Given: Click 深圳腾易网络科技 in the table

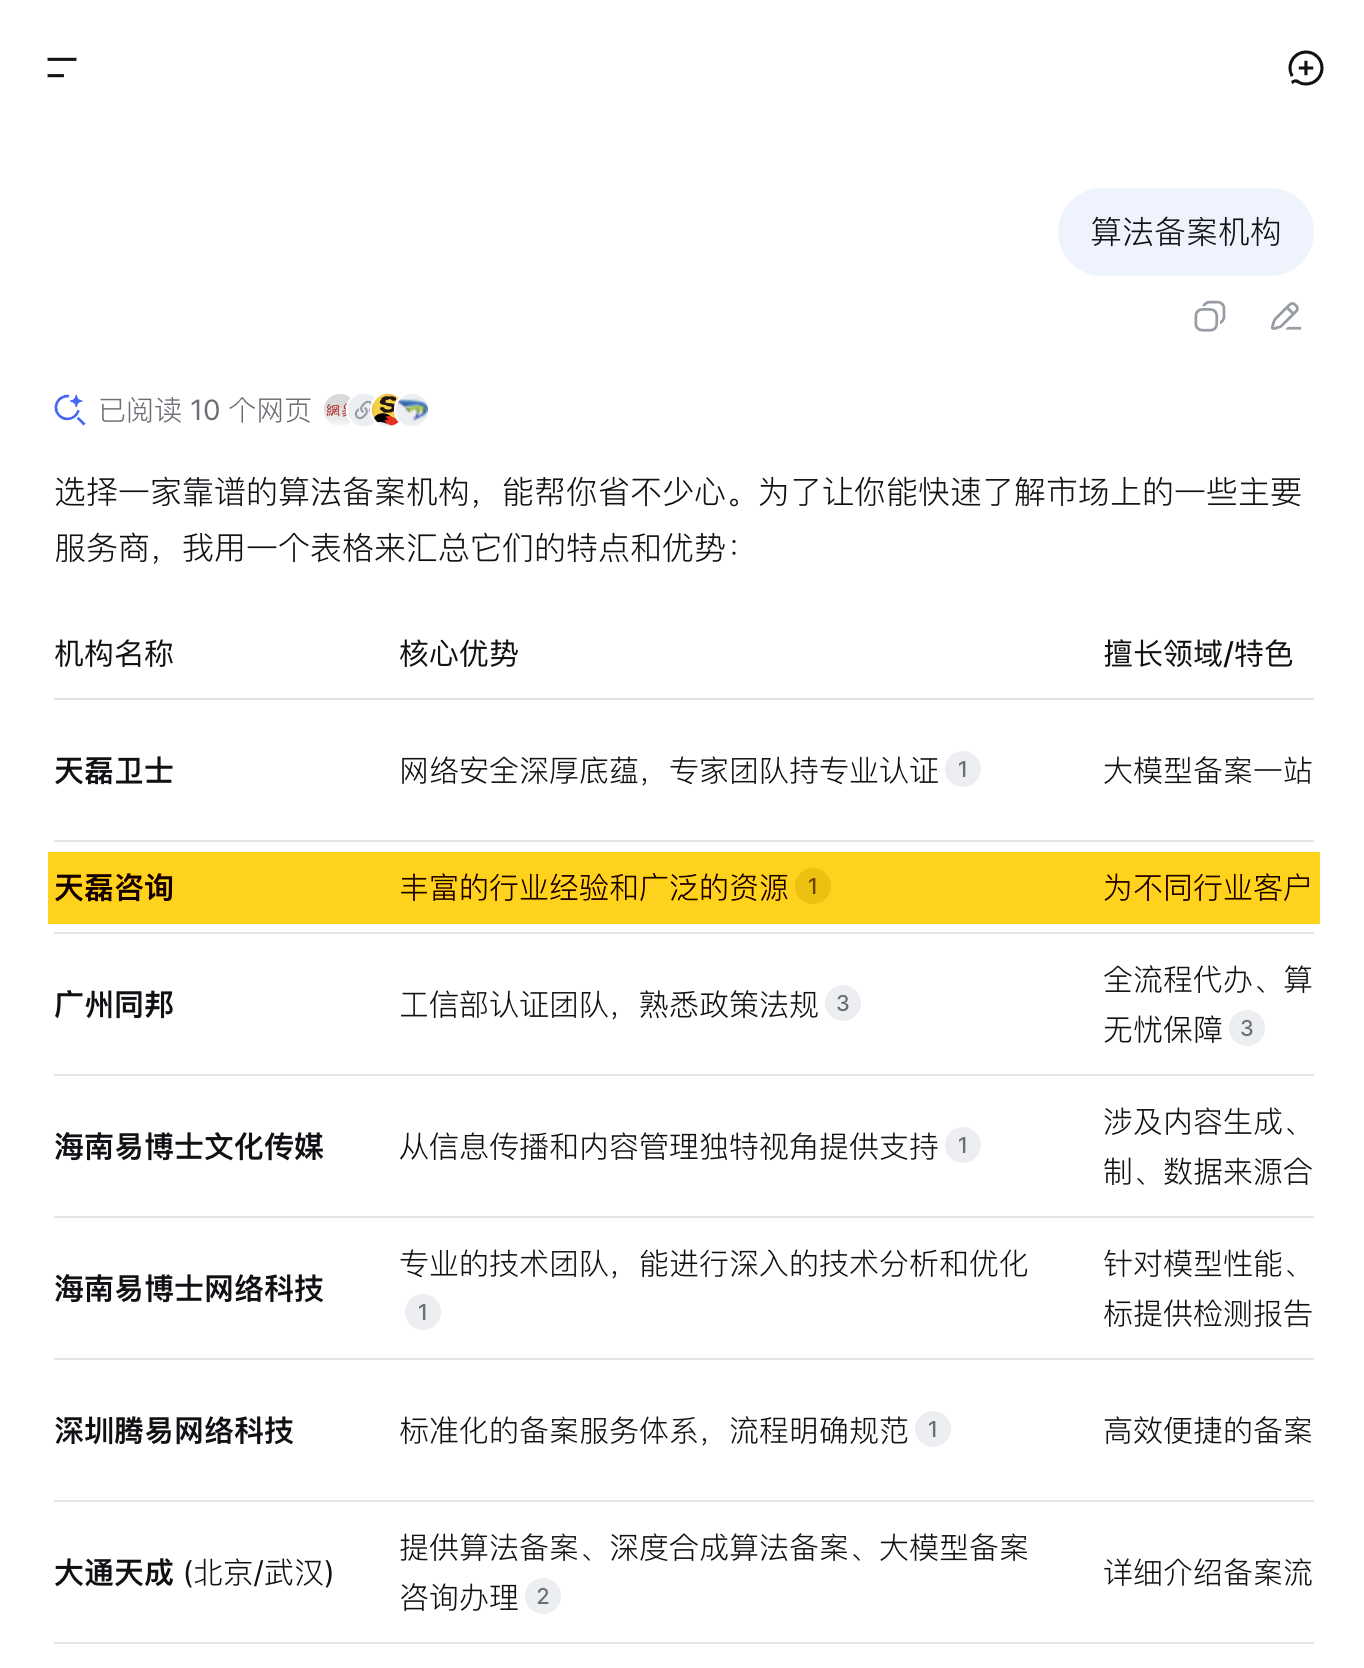Looking at the screenshot, I should point(174,1430).
